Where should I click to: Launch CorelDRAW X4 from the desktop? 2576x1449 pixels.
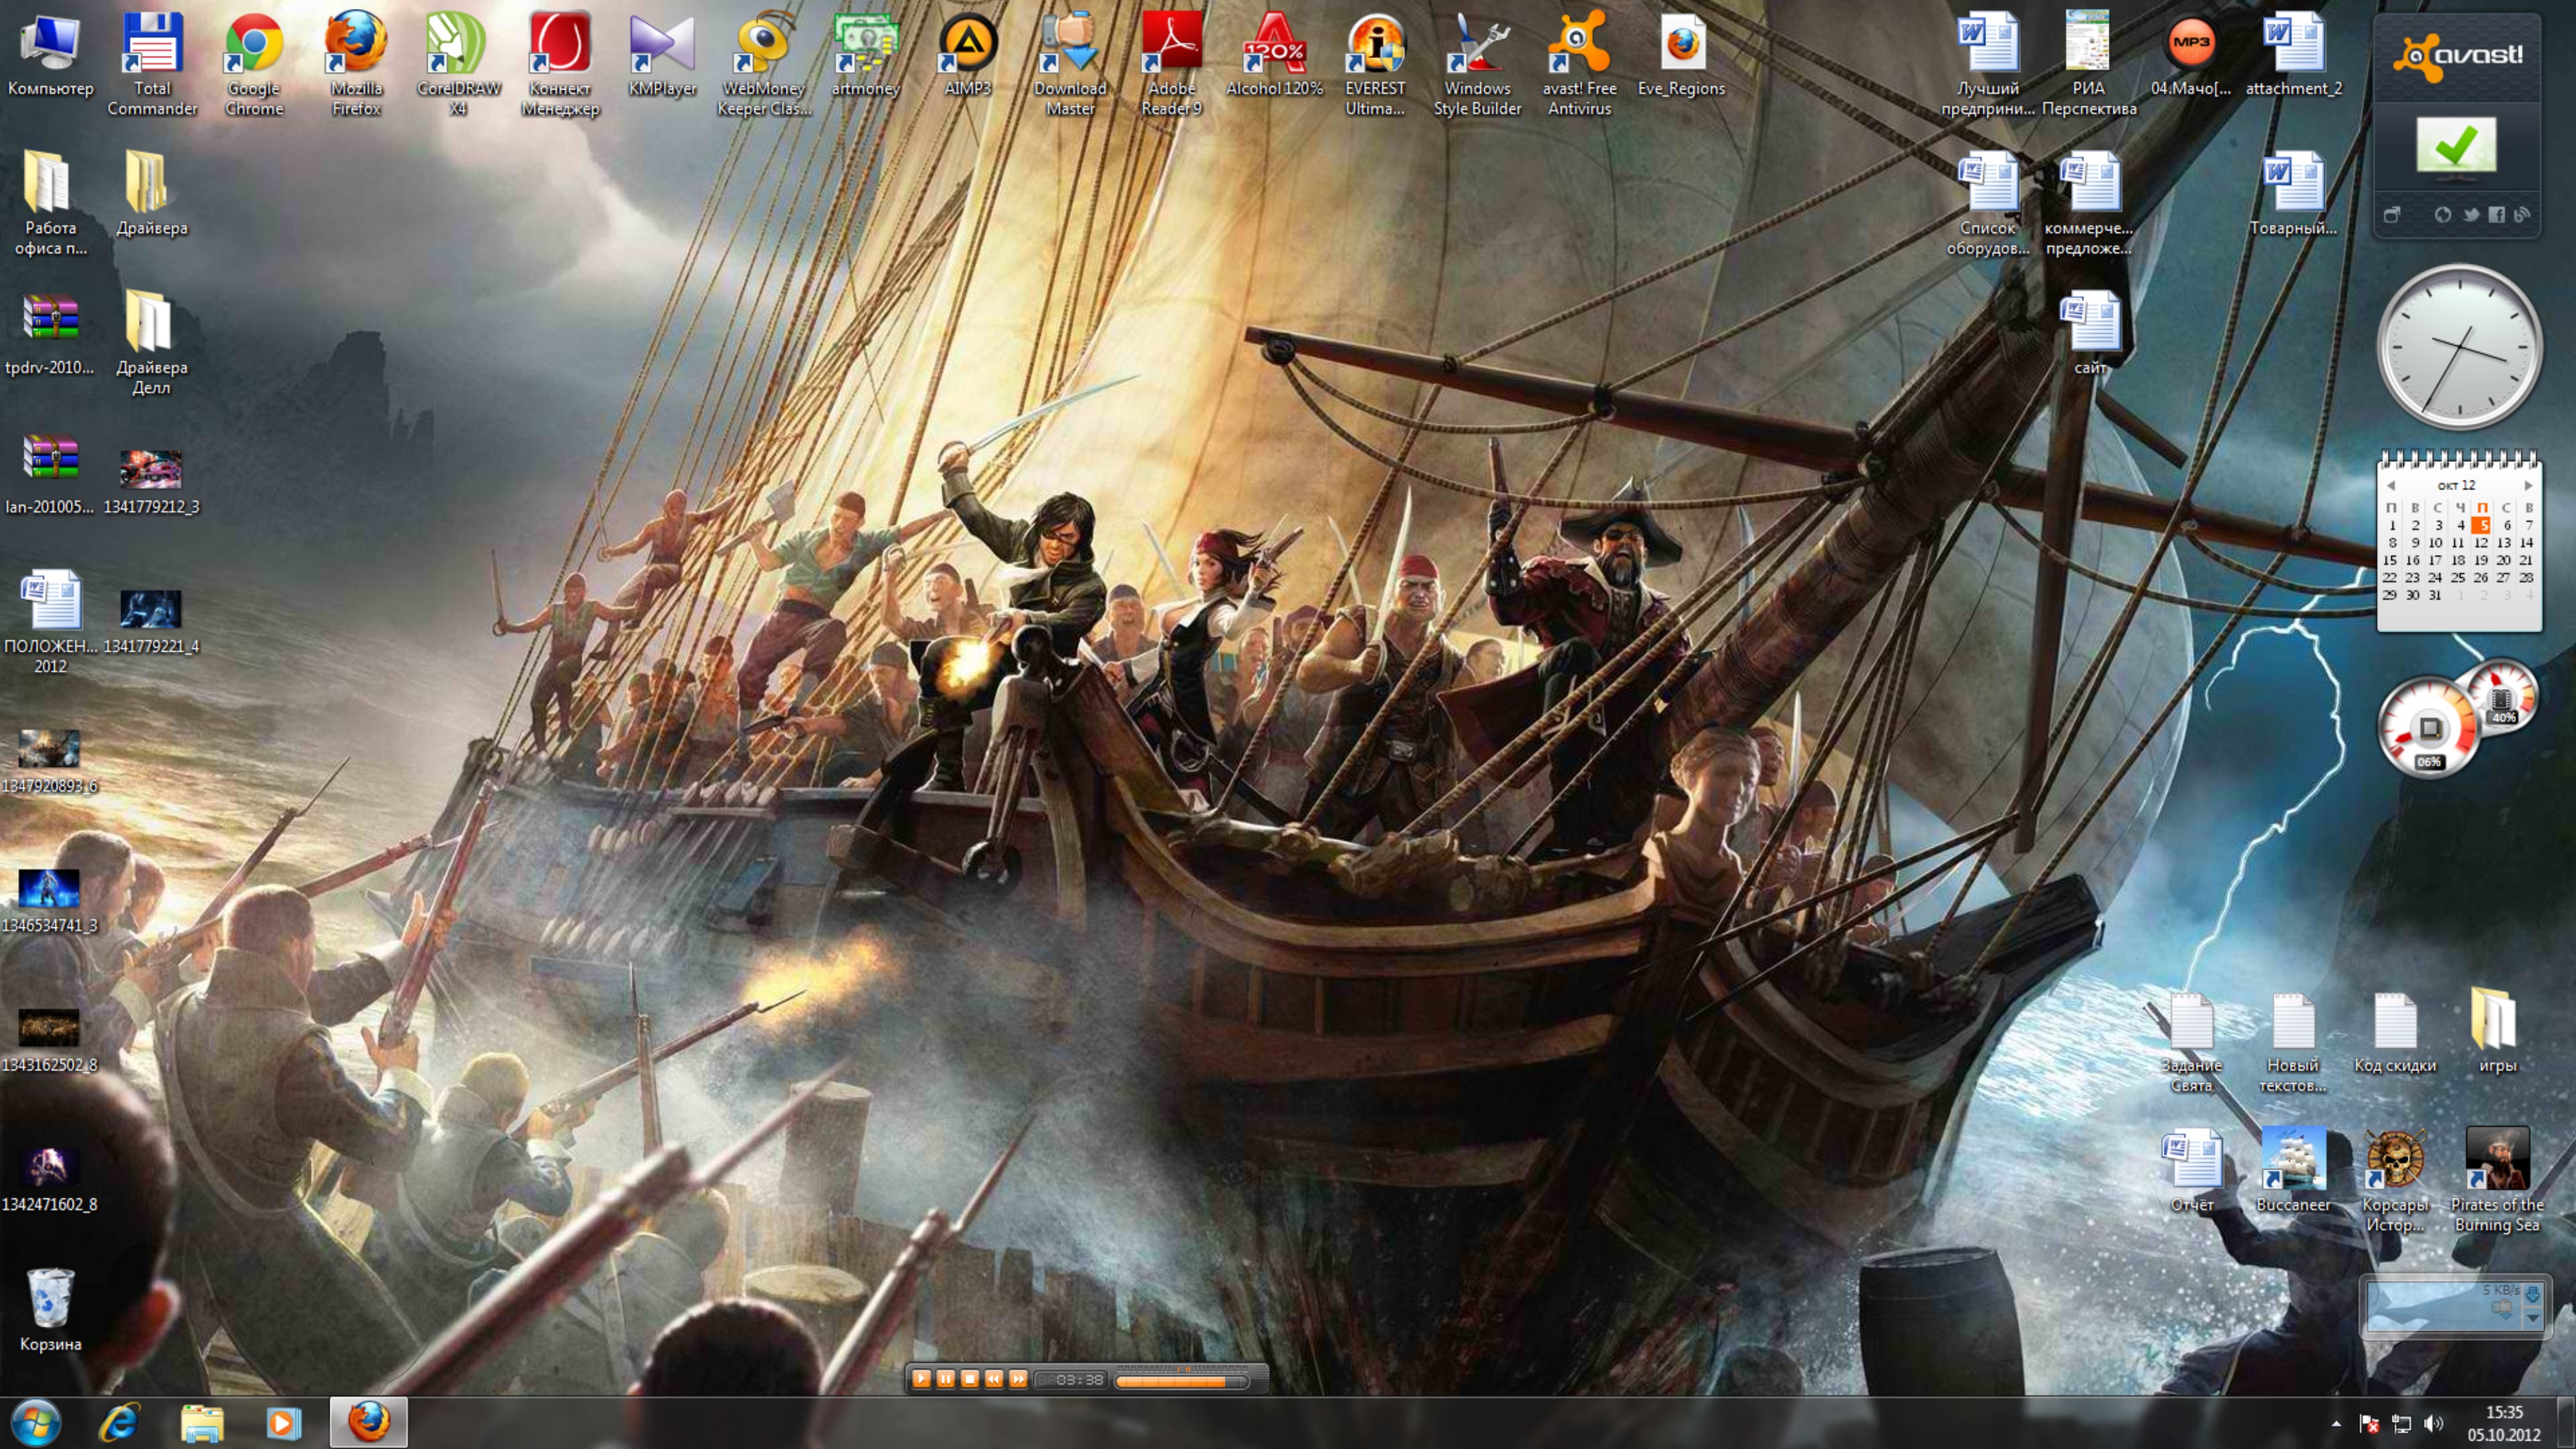(457, 45)
